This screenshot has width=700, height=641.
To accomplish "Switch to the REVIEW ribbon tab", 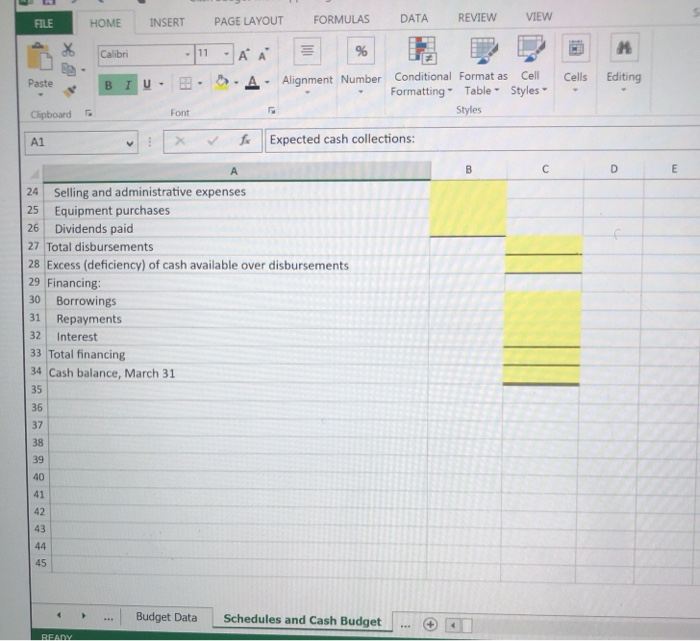I will pos(477,17).
